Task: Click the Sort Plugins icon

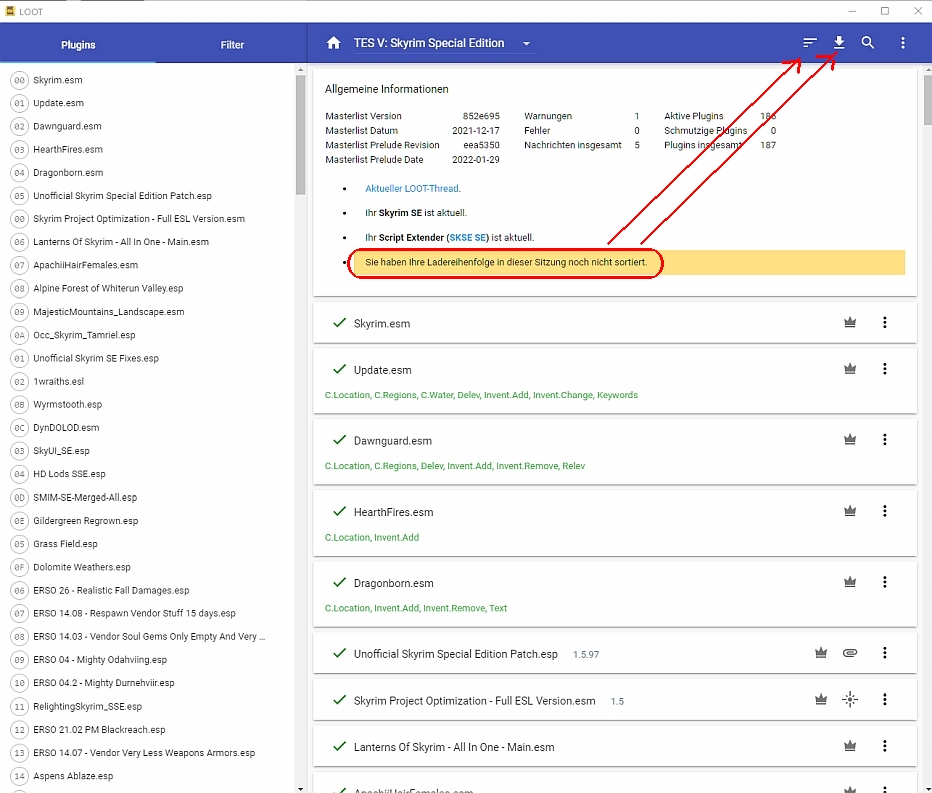Action: pos(810,43)
